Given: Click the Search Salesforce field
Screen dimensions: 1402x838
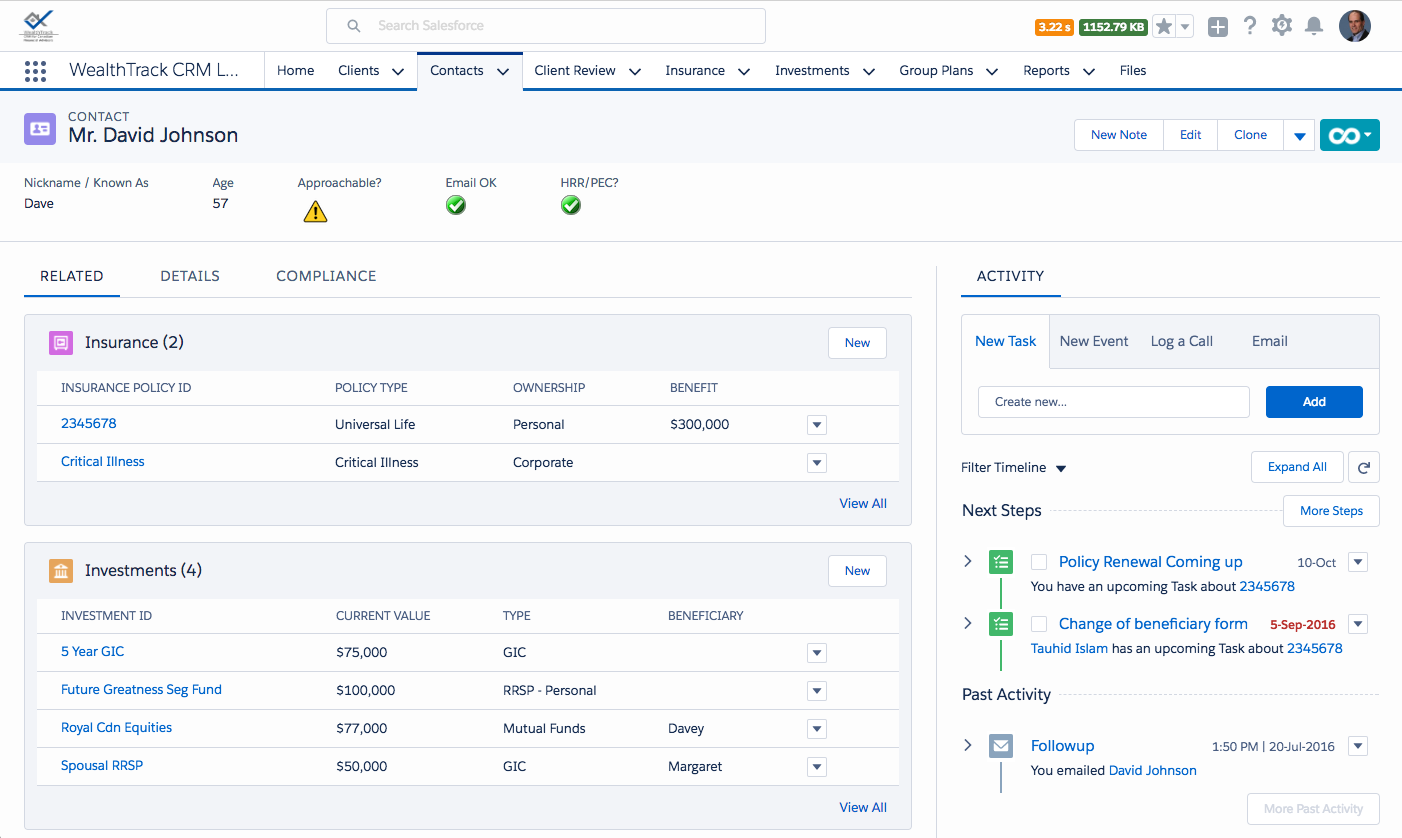Looking at the screenshot, I should point(545,26).
